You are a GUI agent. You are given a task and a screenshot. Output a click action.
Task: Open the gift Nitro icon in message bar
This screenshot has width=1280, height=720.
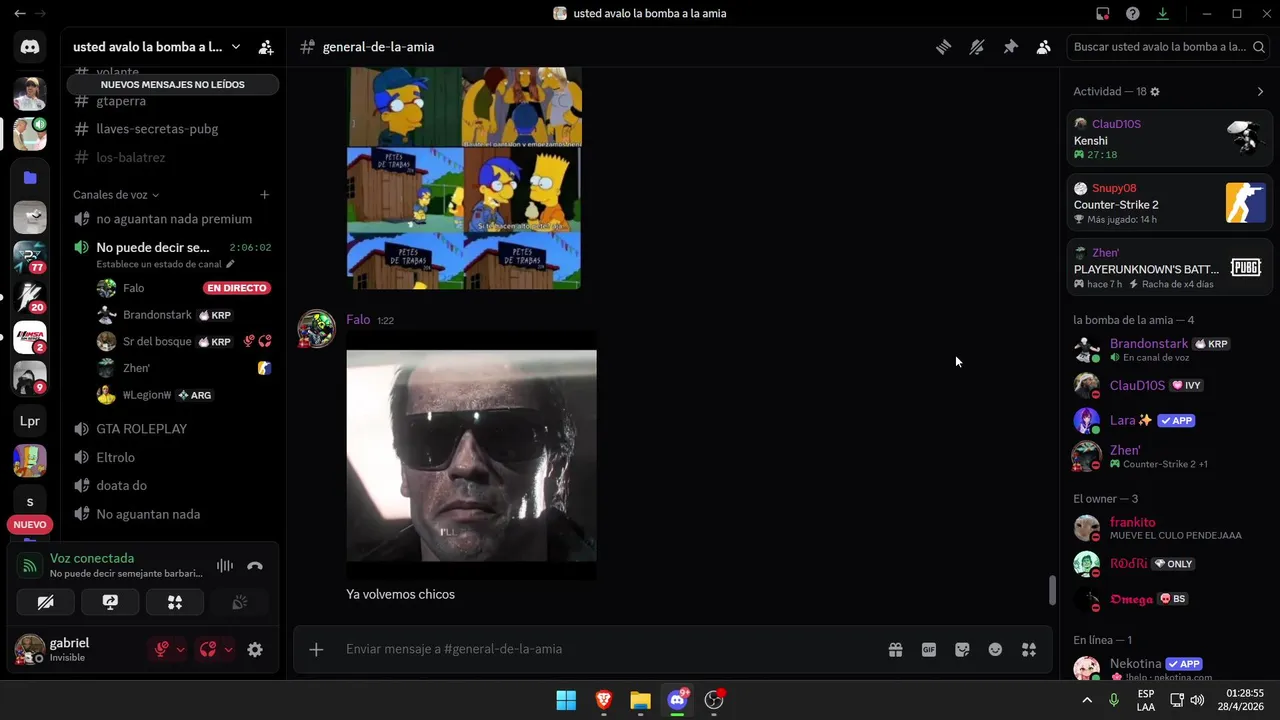(895, 650)
